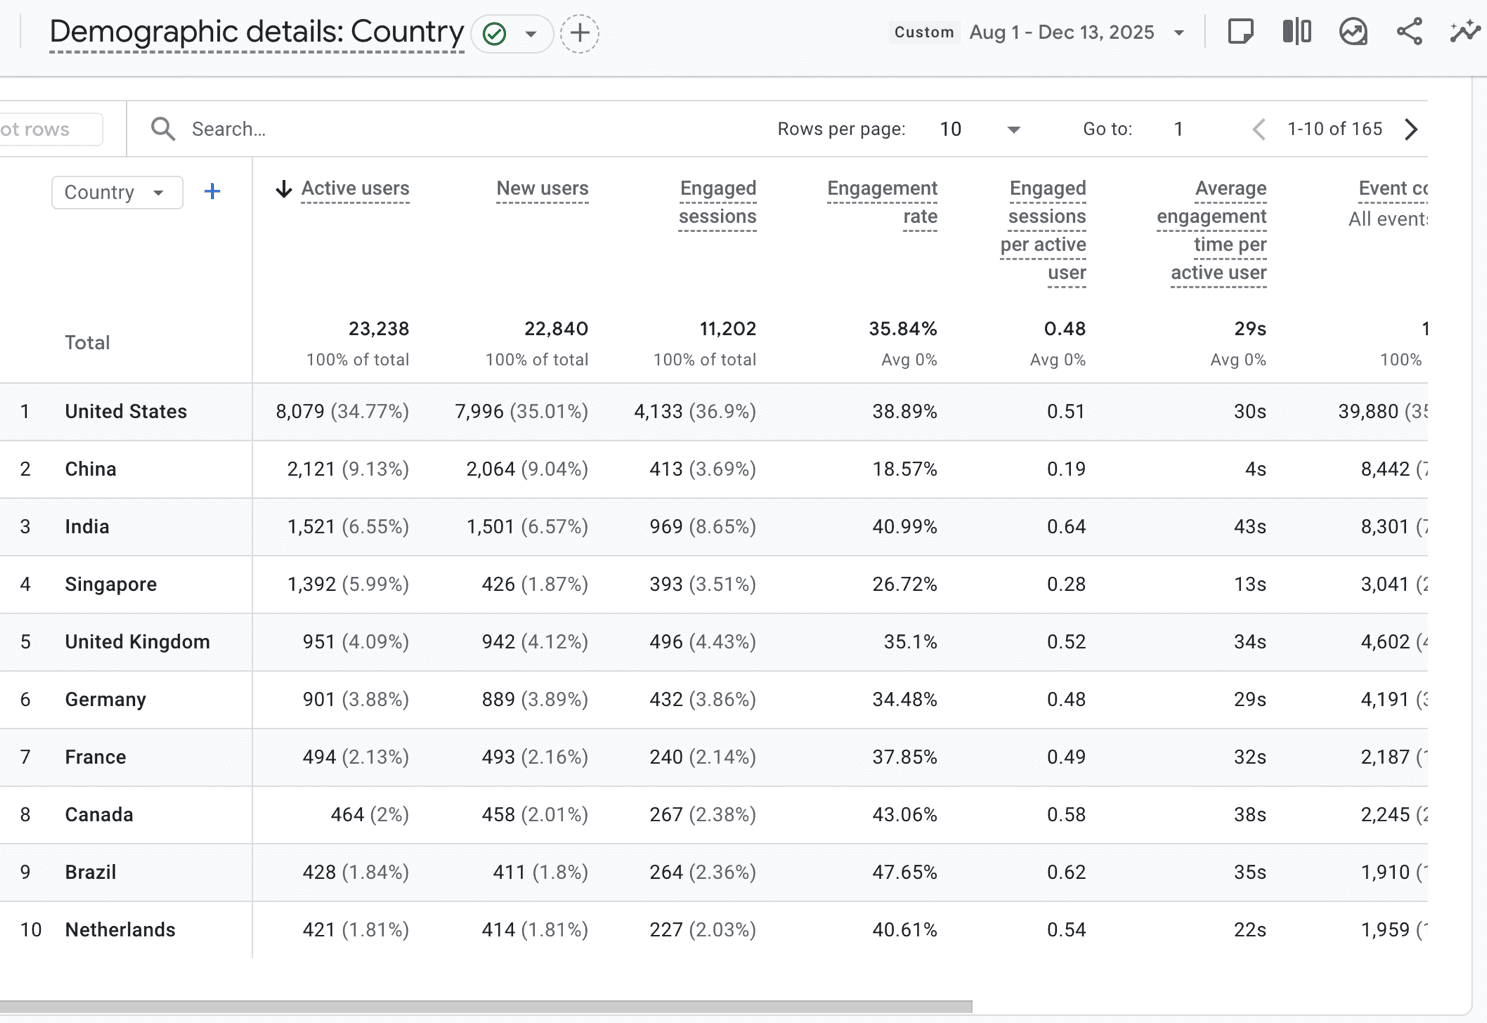The width and height of the screenshot is (1487, 1023).
Task: Click the descending sort arrow on Active users
Action: pyautogui.click(x=283, y=188)
